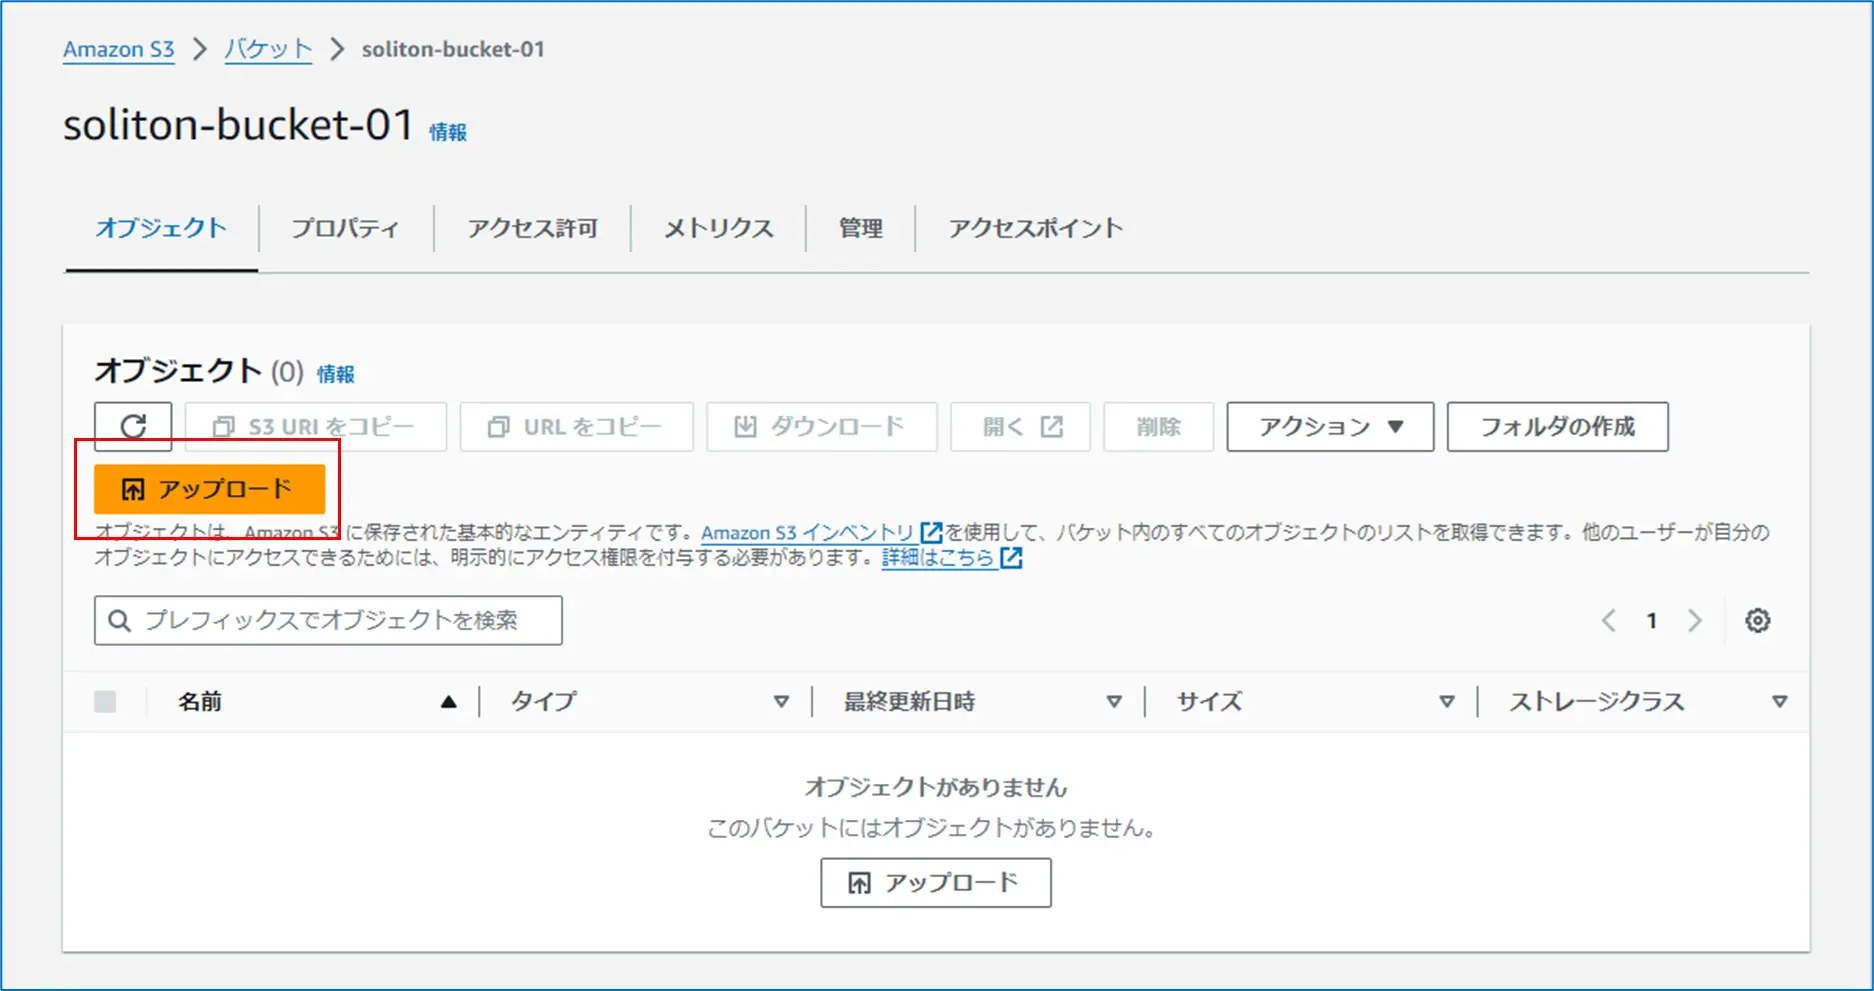Open the メトリクス tab
Viewport: 1874px width, 991px height.
(x=718, y=229)
